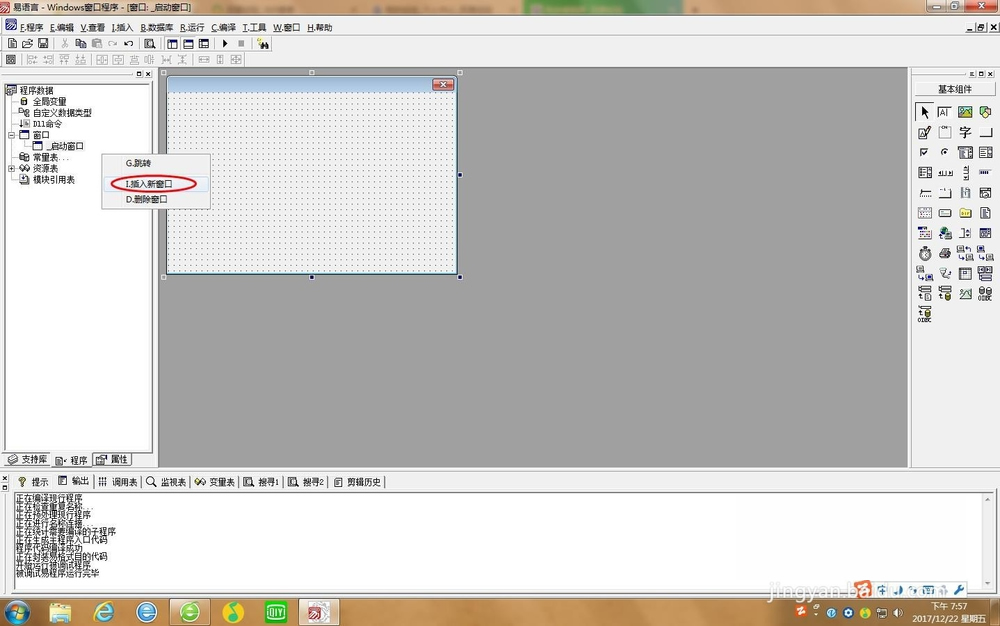Collapse the 窗口 tree node
Viewport: 1000px width, 626px height.
pos(11,135)
